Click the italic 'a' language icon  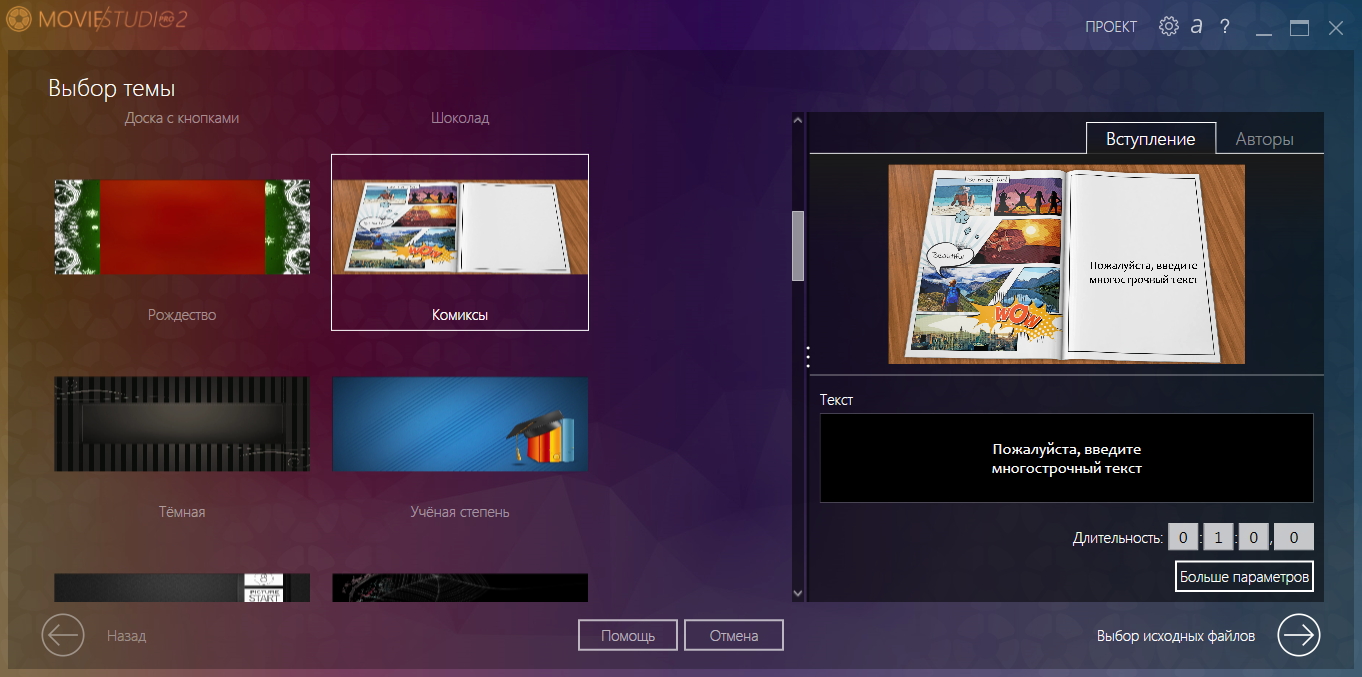click(x=1196, y=27)
